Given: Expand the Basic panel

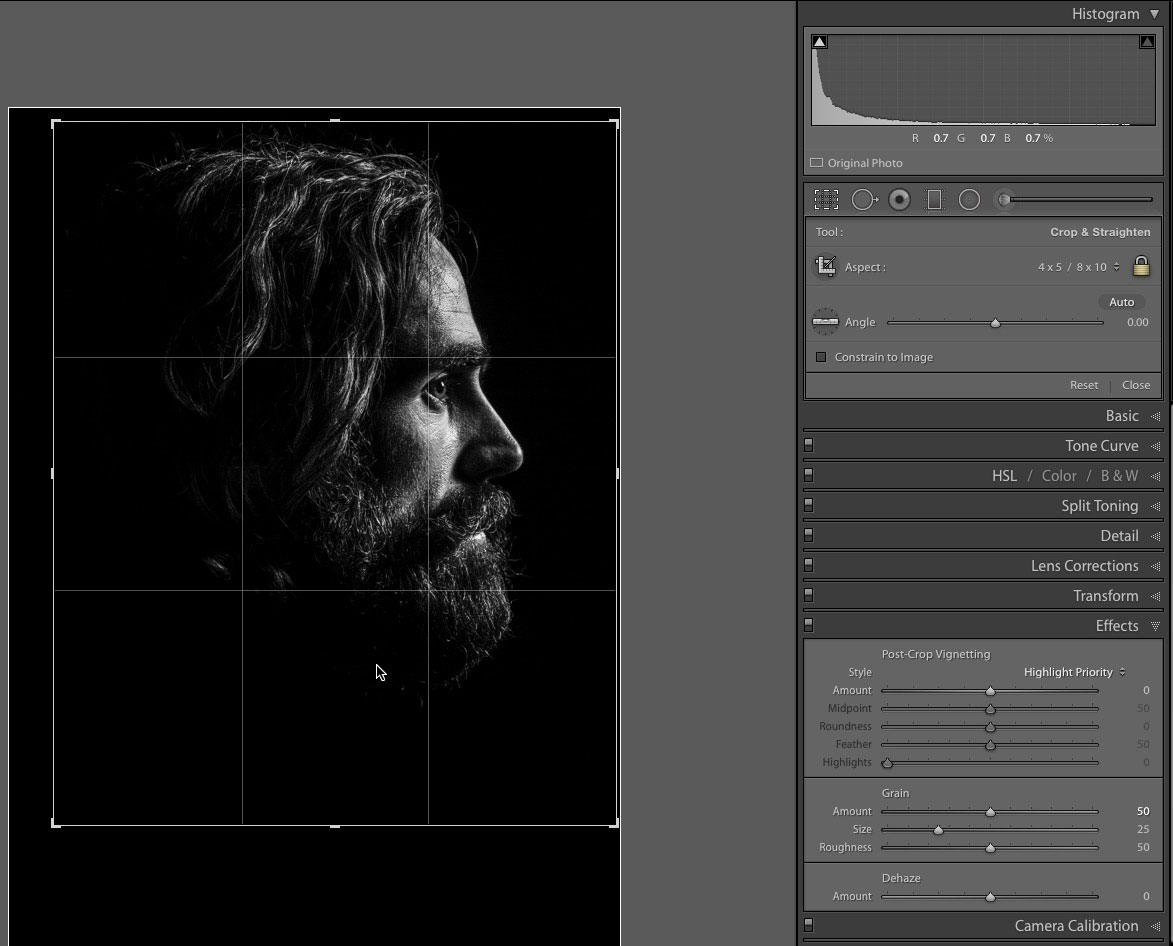Looking at the screenshot, I should tap(1122, 416).
